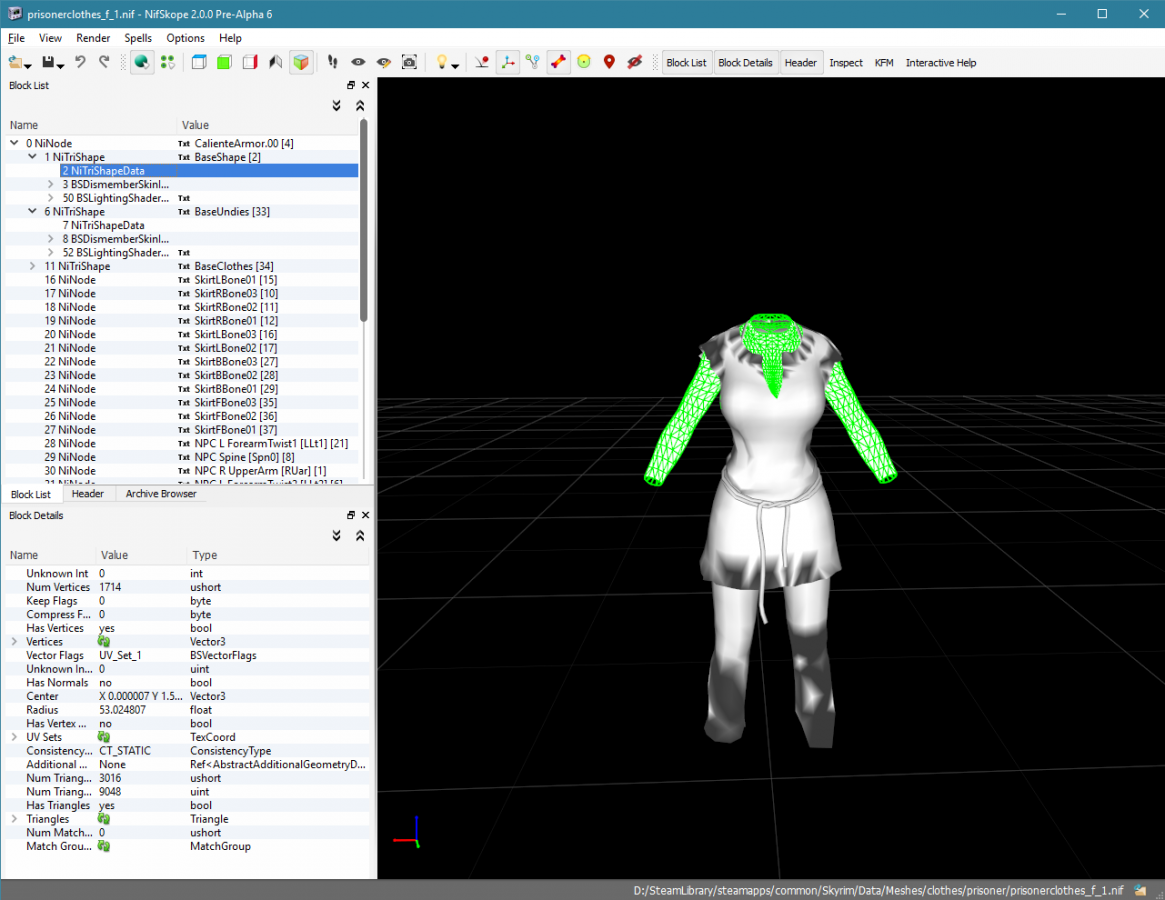Switch to front view green cube icon
1165x900 pixels.
(224, 62)
